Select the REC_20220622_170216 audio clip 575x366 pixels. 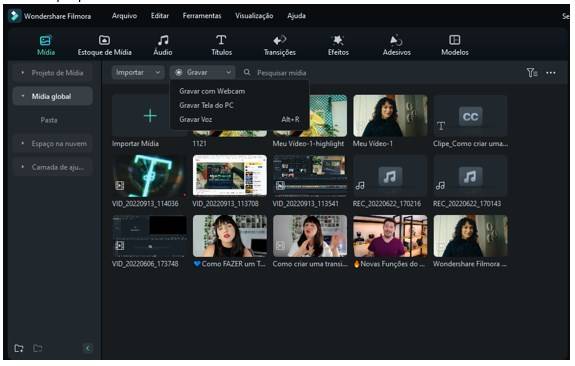click(x=390, y=176)
